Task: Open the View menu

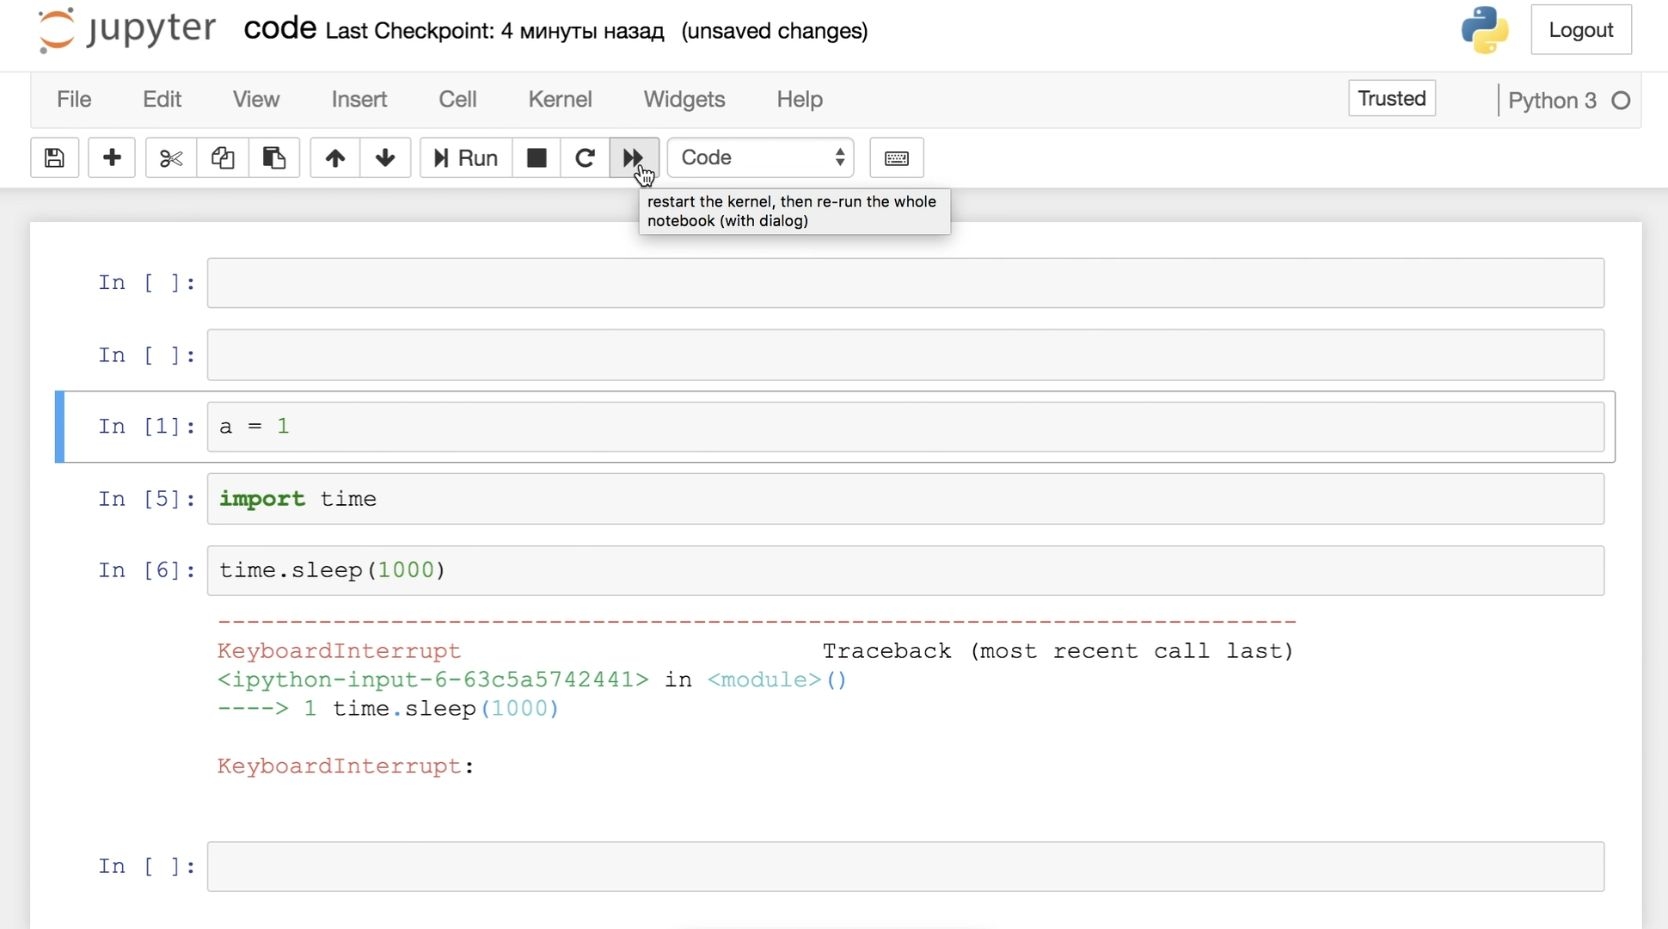Action: tap(256, 99)
